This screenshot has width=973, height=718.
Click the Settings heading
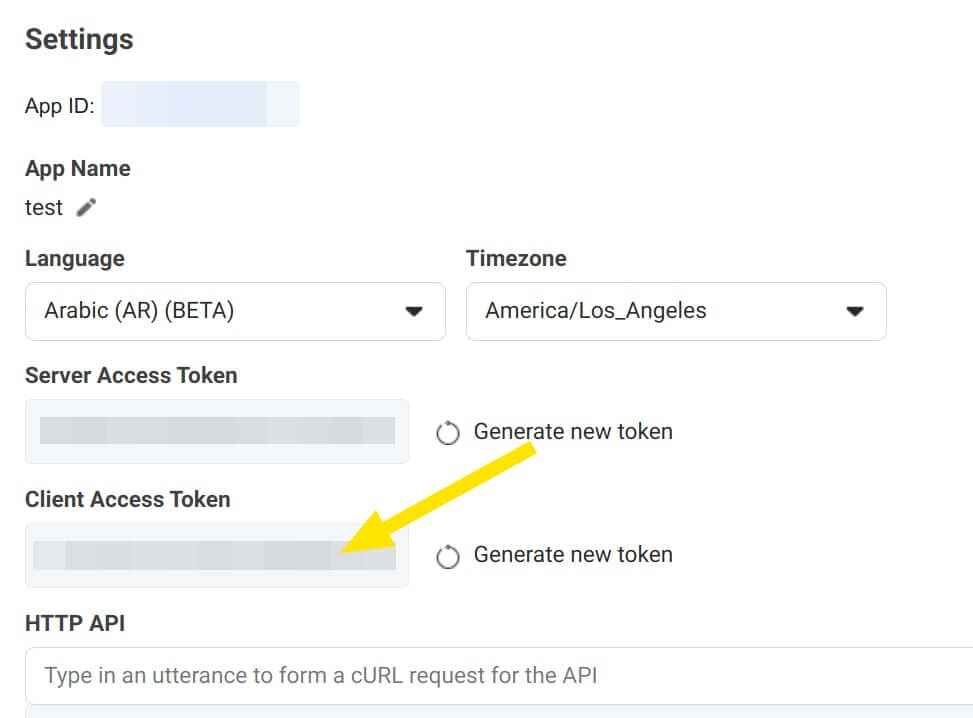[x=79, y=39]
